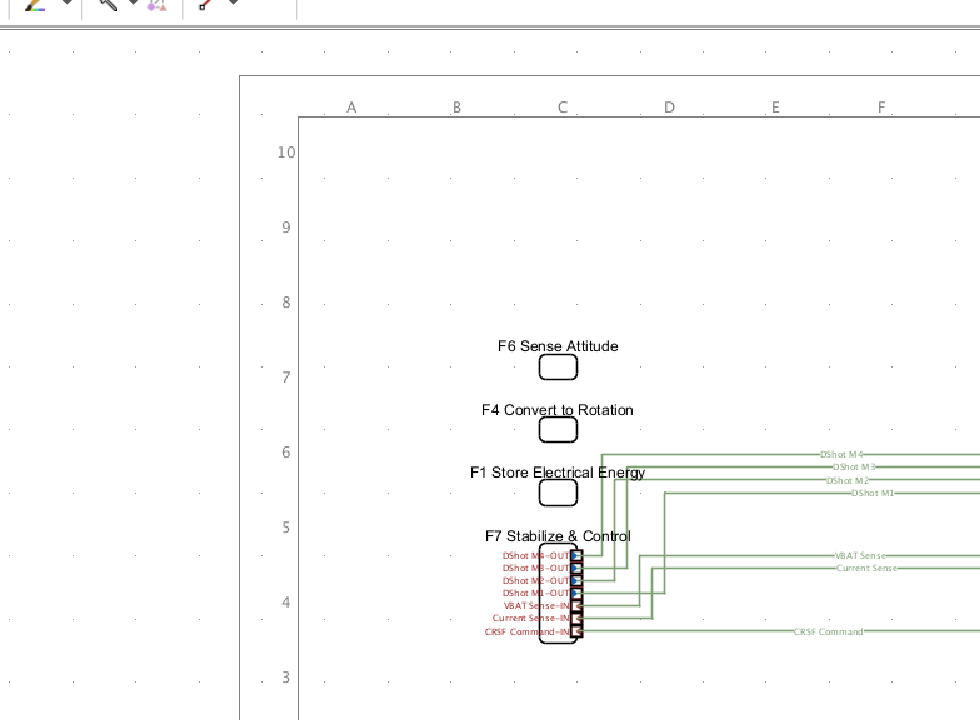Click row marker '7' on the frame
Image resolution: width=980 pixels, height=720 pixels.
point(286,378)
